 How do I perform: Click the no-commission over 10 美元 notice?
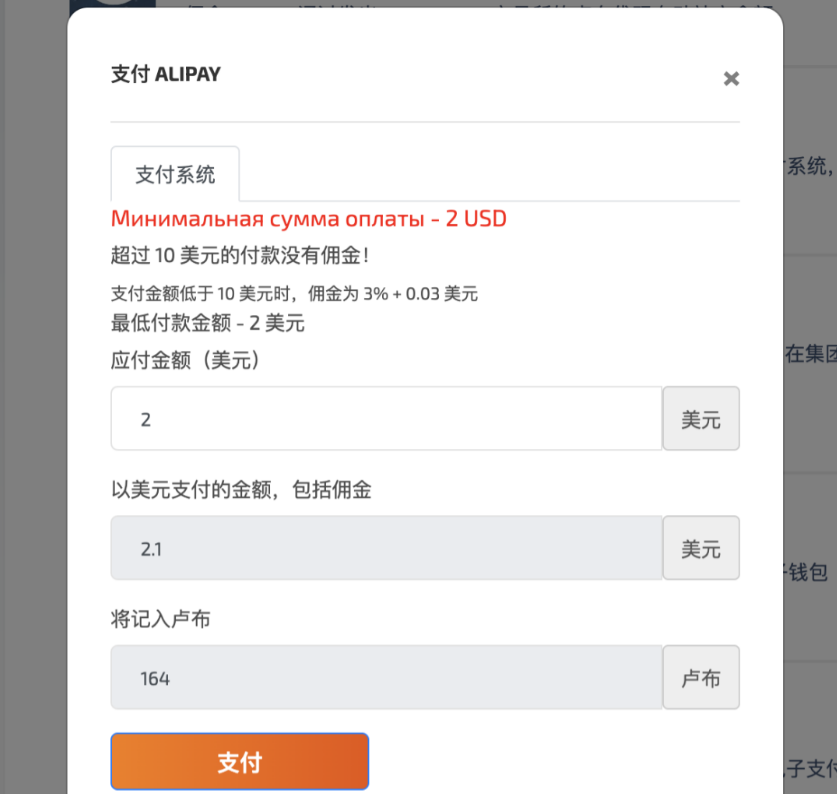(x=240, y=255)
